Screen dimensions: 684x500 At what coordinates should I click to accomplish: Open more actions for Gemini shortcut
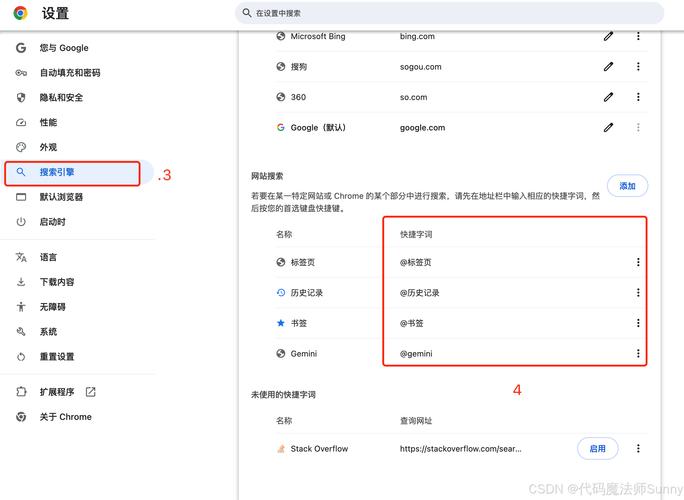(x=638, y=353)
